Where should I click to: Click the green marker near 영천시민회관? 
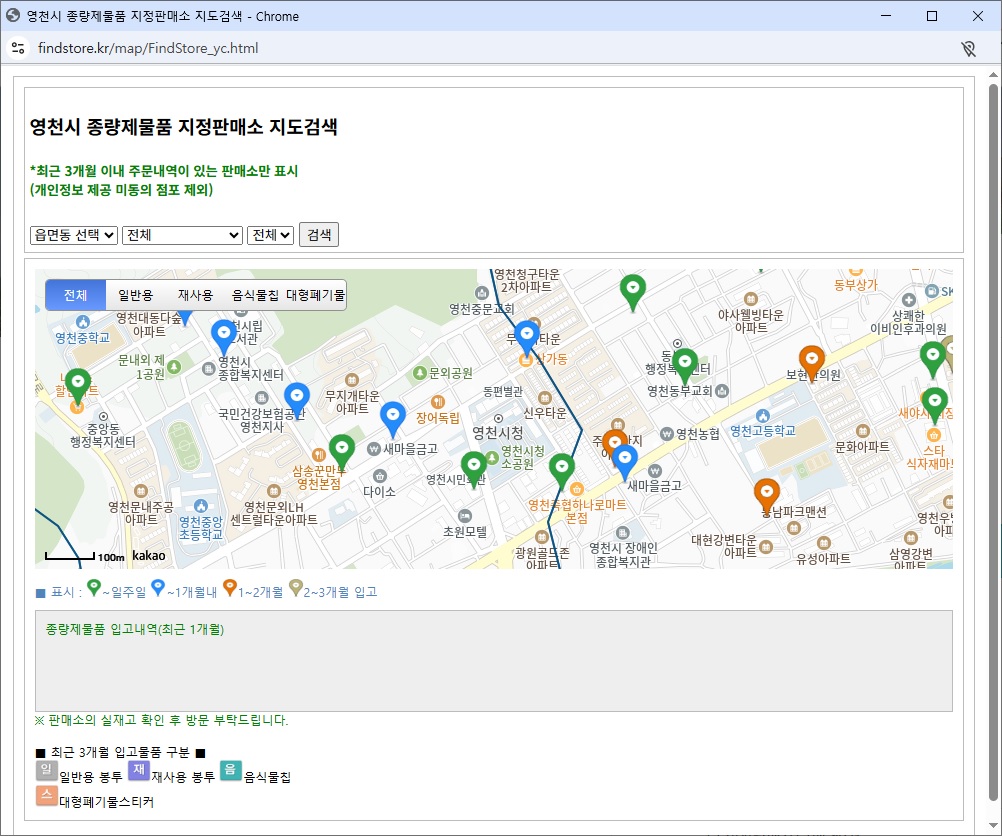474,465
